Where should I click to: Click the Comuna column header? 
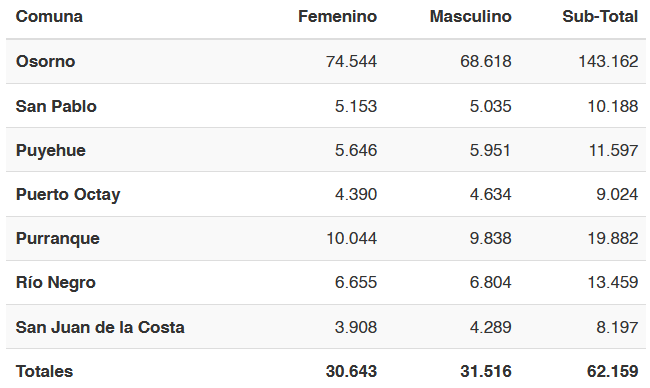tap(49, 17)
